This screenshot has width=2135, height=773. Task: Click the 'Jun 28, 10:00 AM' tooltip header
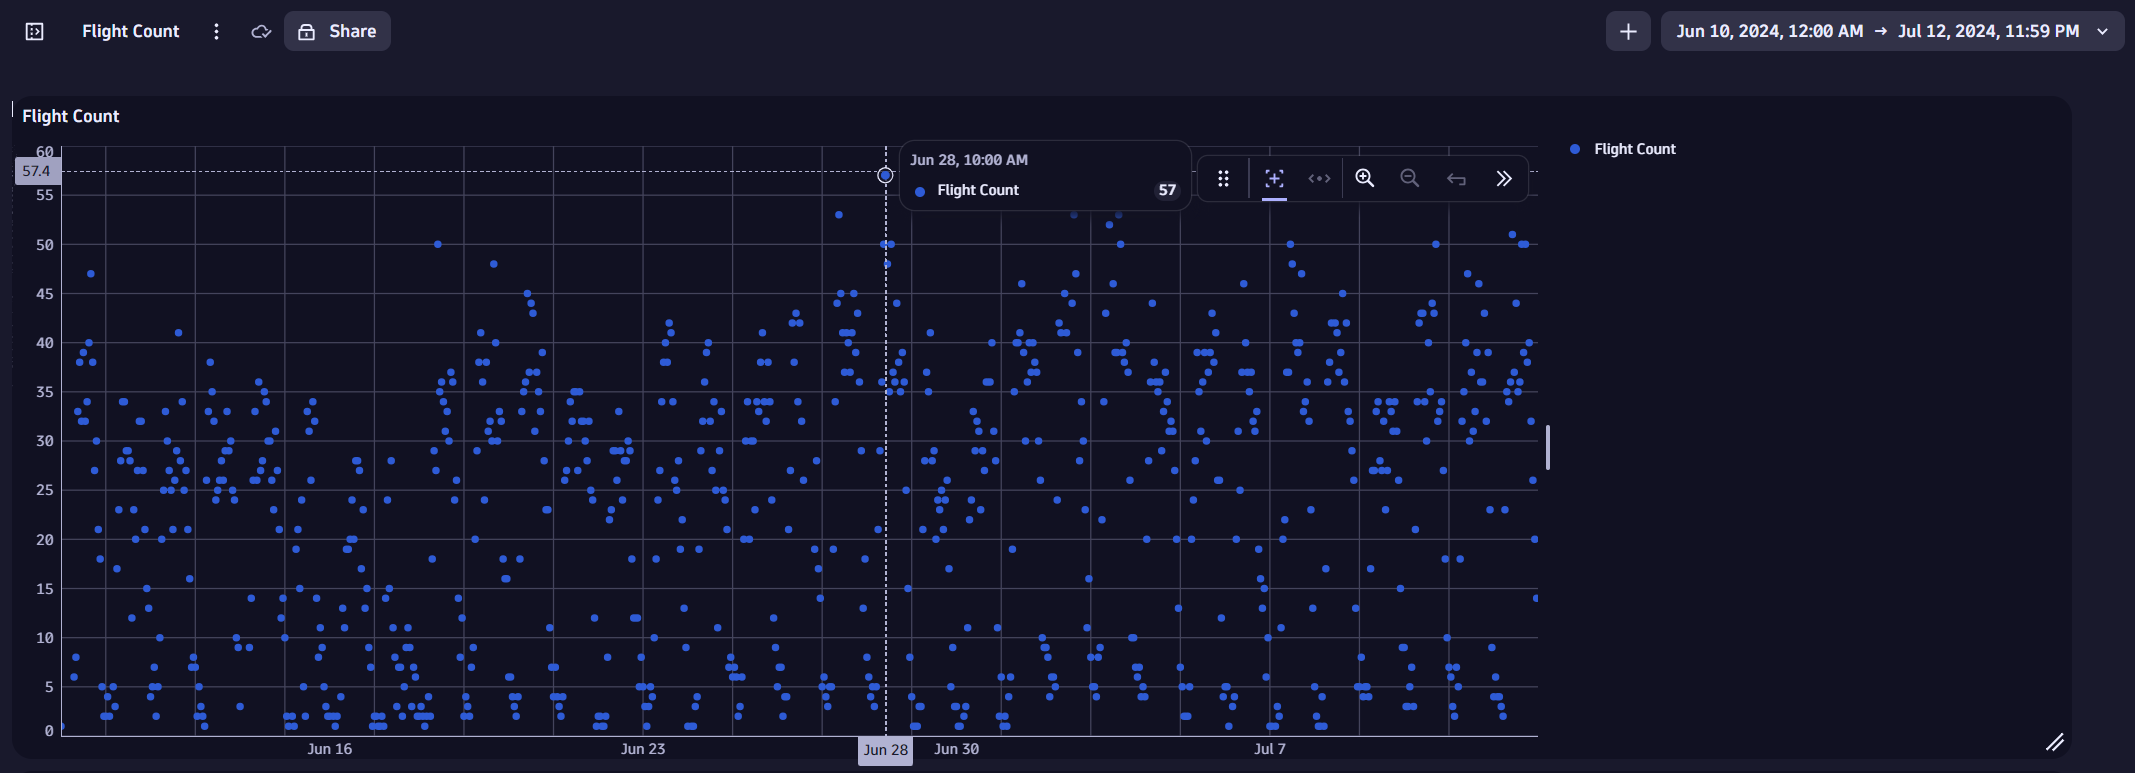tap(969, 160)
